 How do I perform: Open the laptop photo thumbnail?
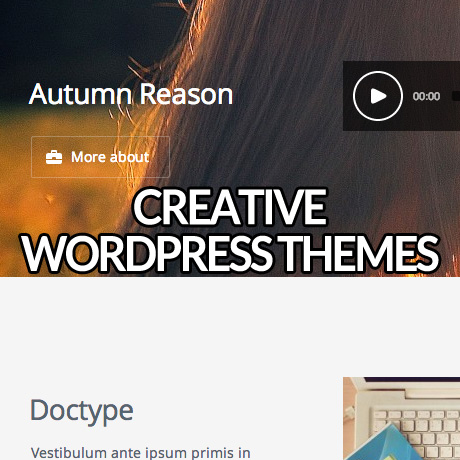click(x=401, y=418)
